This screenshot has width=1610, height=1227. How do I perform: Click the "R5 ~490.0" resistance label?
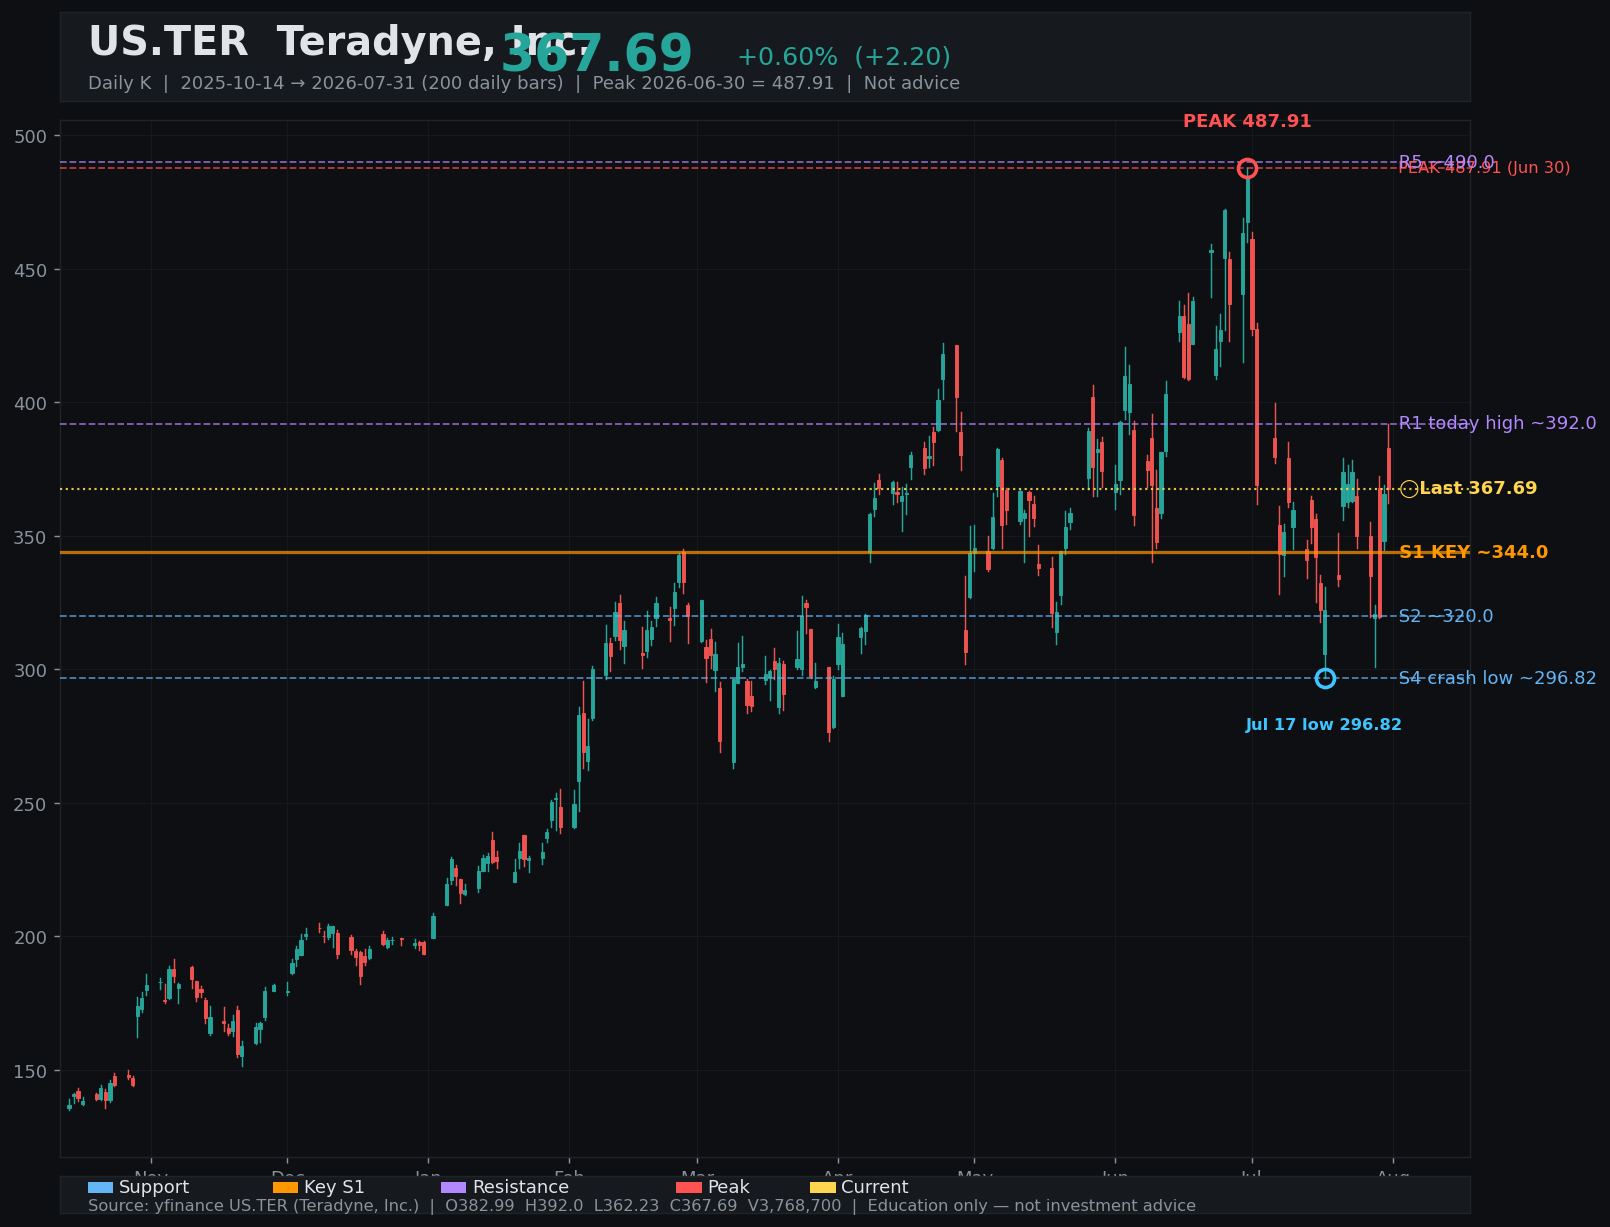[1446, 162]
